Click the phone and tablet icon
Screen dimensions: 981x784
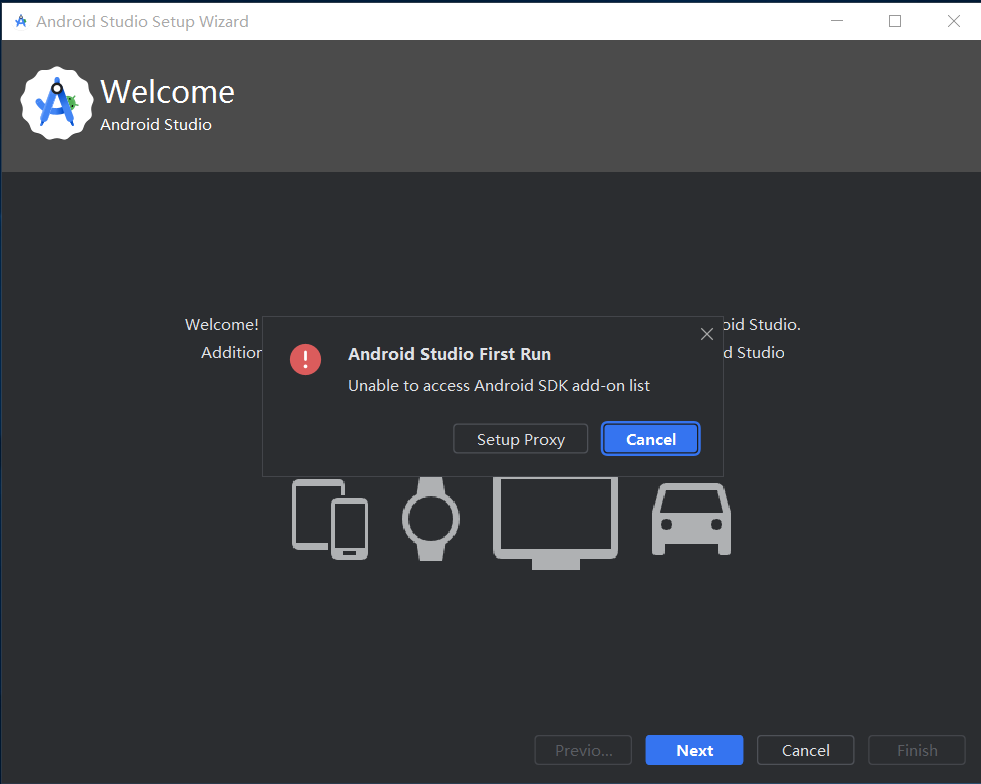coord(330,519)
